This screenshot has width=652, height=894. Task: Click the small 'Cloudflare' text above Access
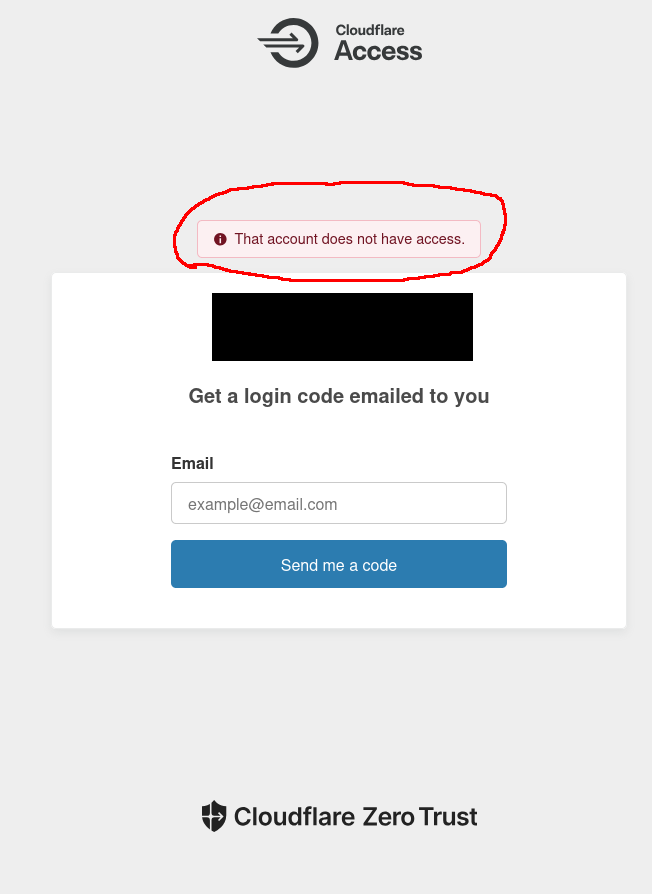coord(370,30)
